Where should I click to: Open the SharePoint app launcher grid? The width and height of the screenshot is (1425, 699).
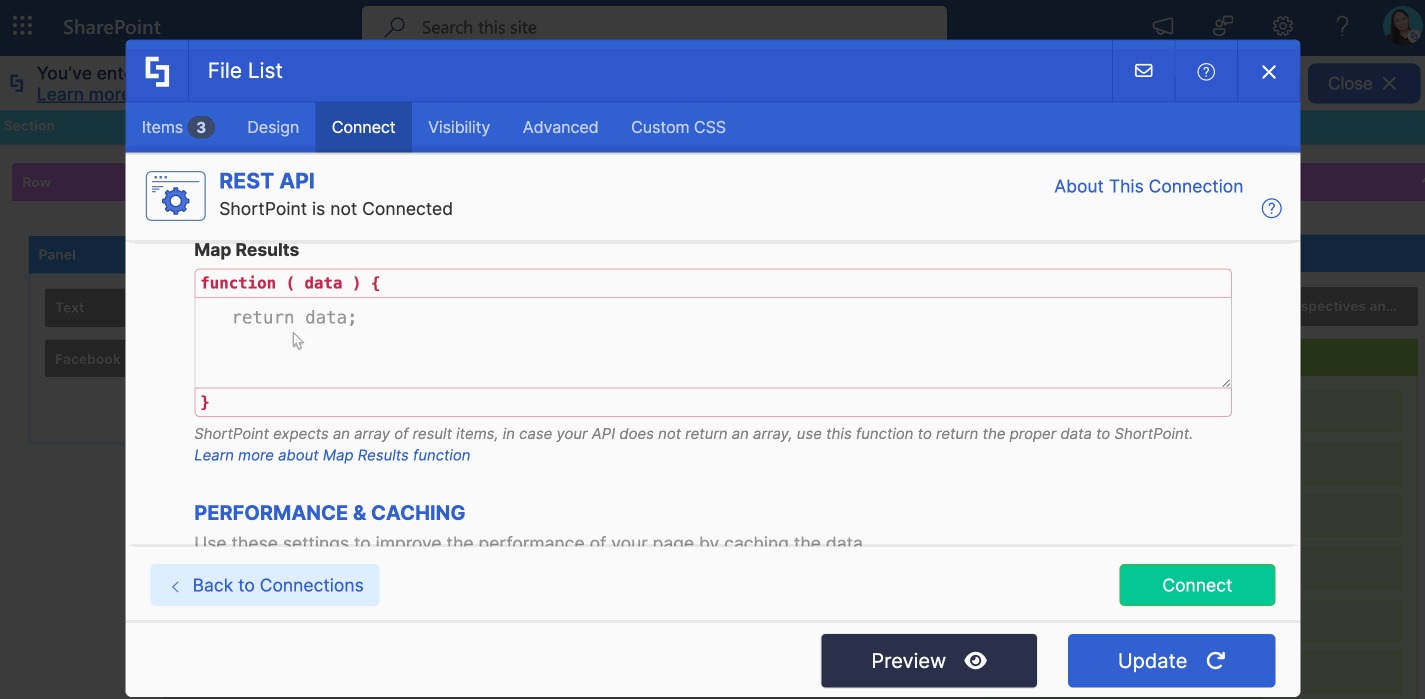point(22,26)
